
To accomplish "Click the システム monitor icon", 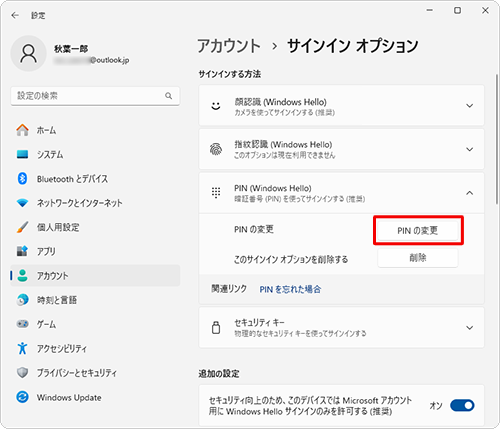I will (x=22, y=154).
